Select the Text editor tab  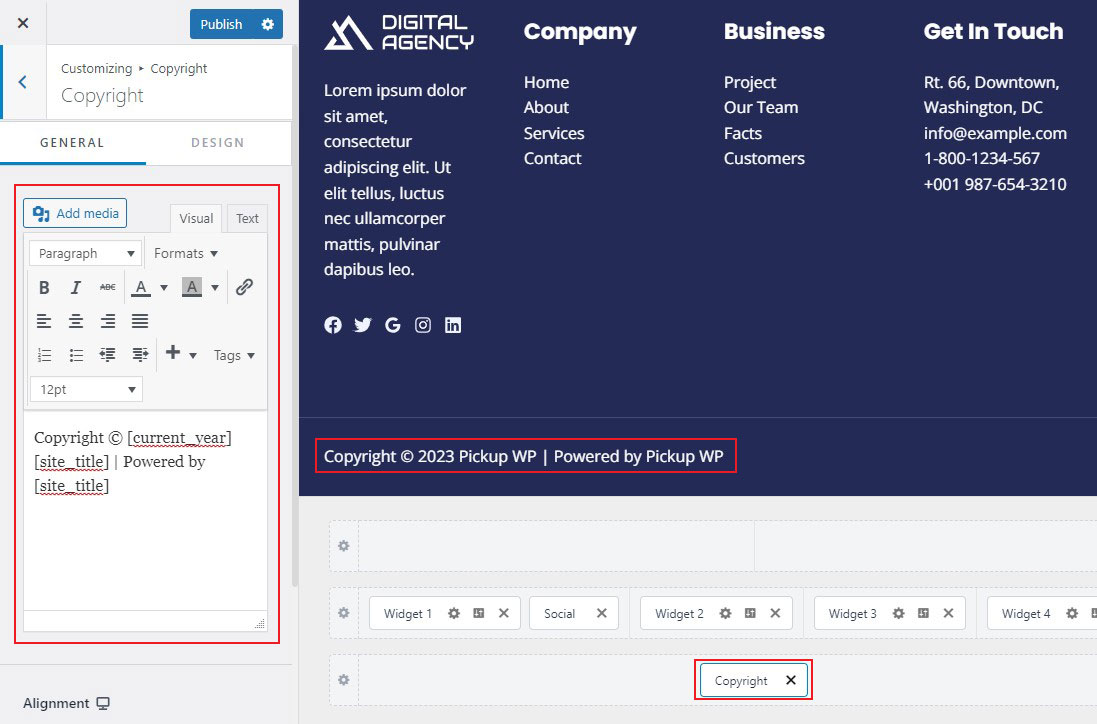247,218
